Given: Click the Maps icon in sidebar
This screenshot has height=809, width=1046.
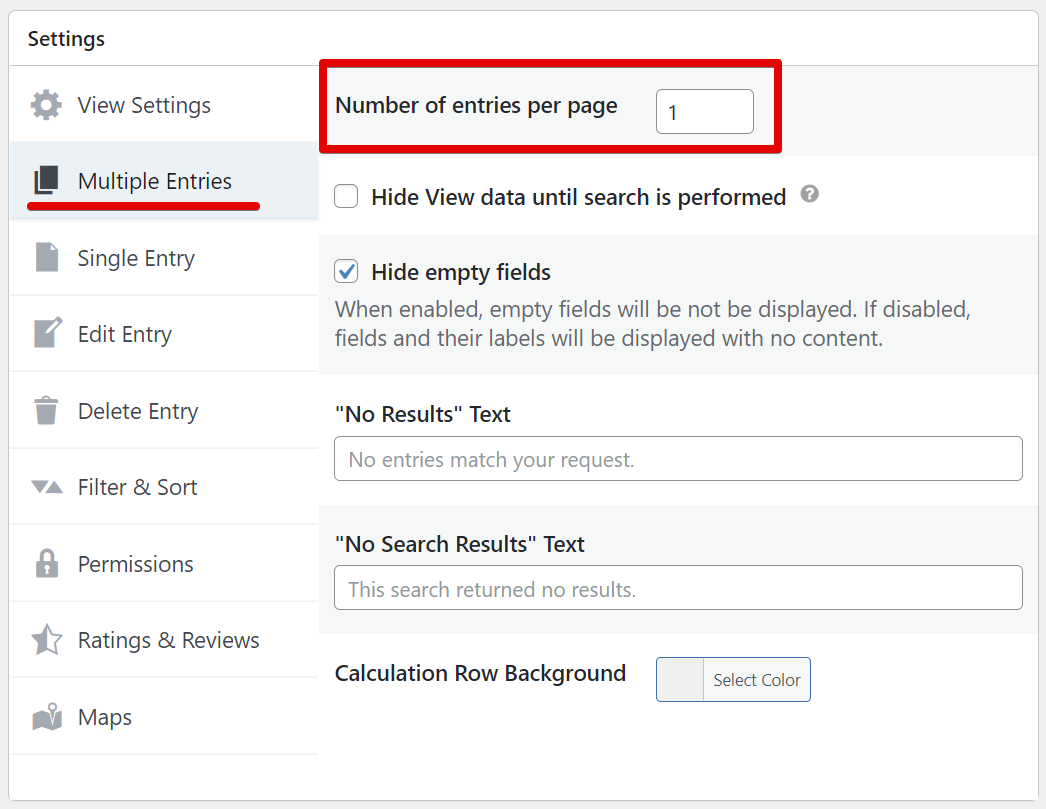Looking at the screenshot, I should (47, 717).
